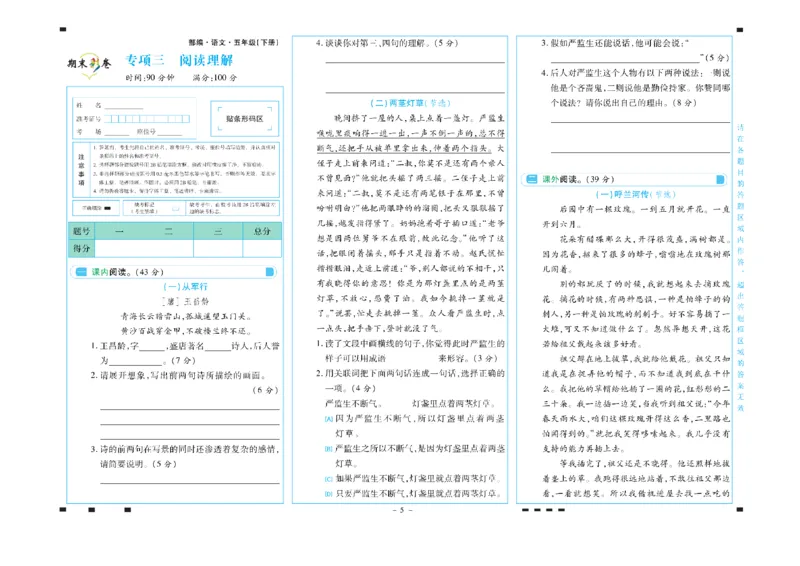Click the author line [唐] 王昌龄
Image resolution: width=800 pixels, height=566 pixels.
click(185, 302)
